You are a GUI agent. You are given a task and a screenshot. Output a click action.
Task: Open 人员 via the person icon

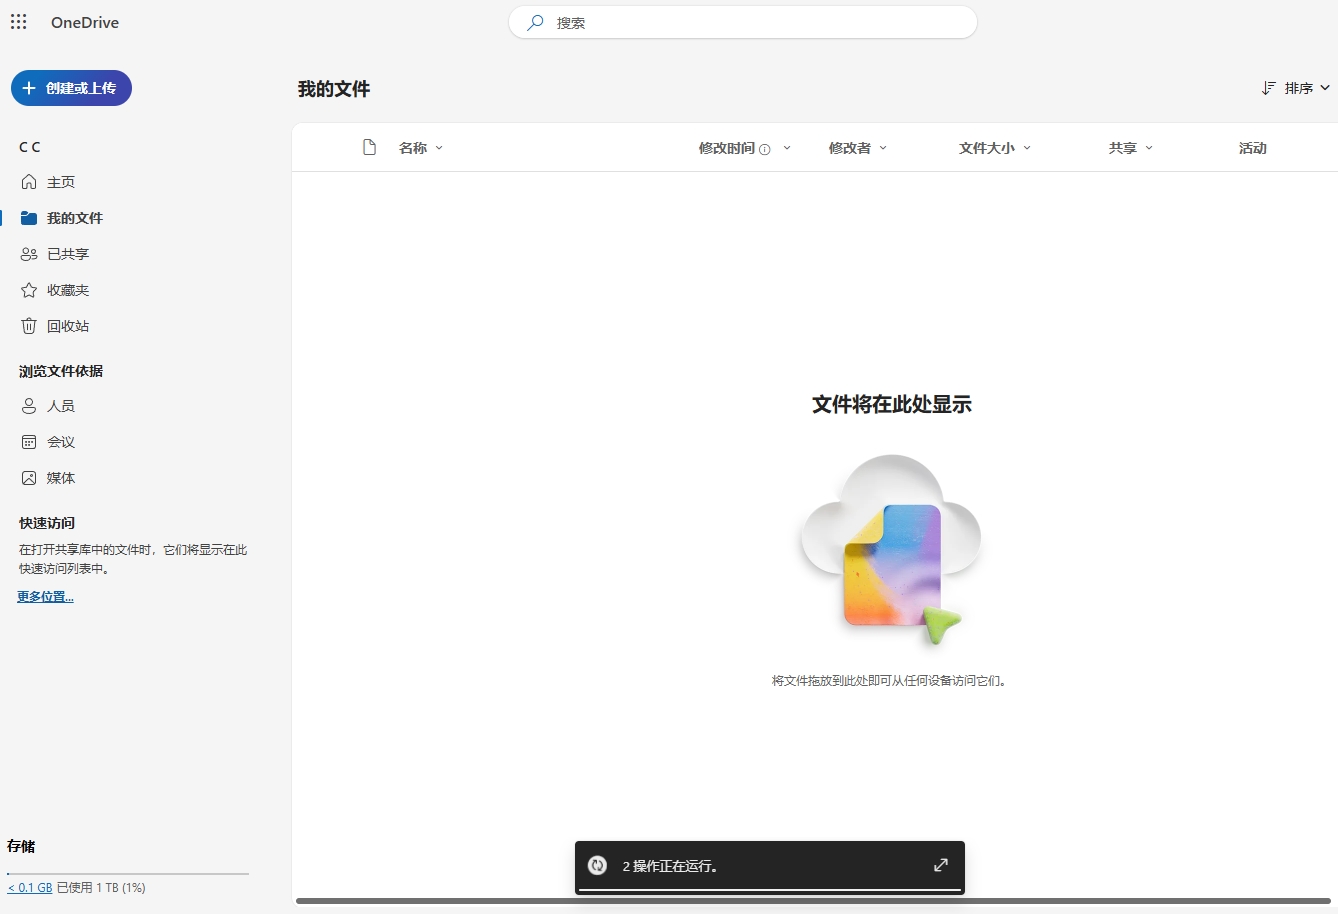(x=29, y=405)
